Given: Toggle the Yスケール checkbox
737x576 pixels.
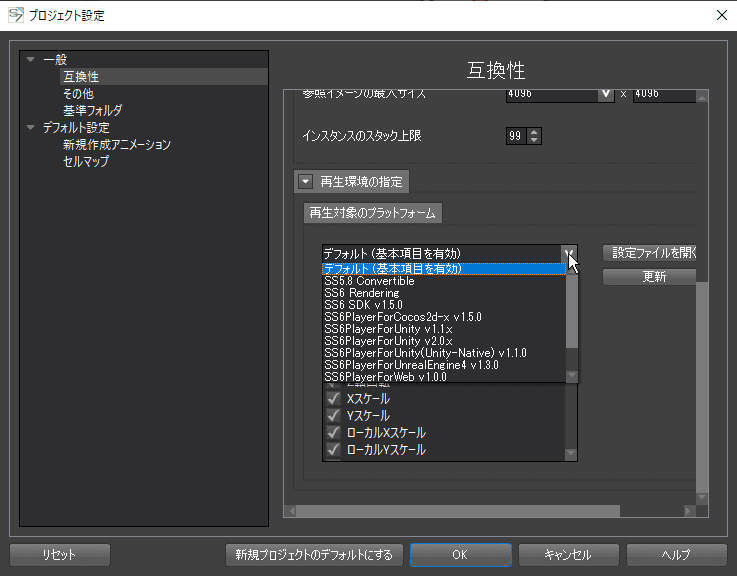Looking at the screenshot, I should (x=333, y=416).
